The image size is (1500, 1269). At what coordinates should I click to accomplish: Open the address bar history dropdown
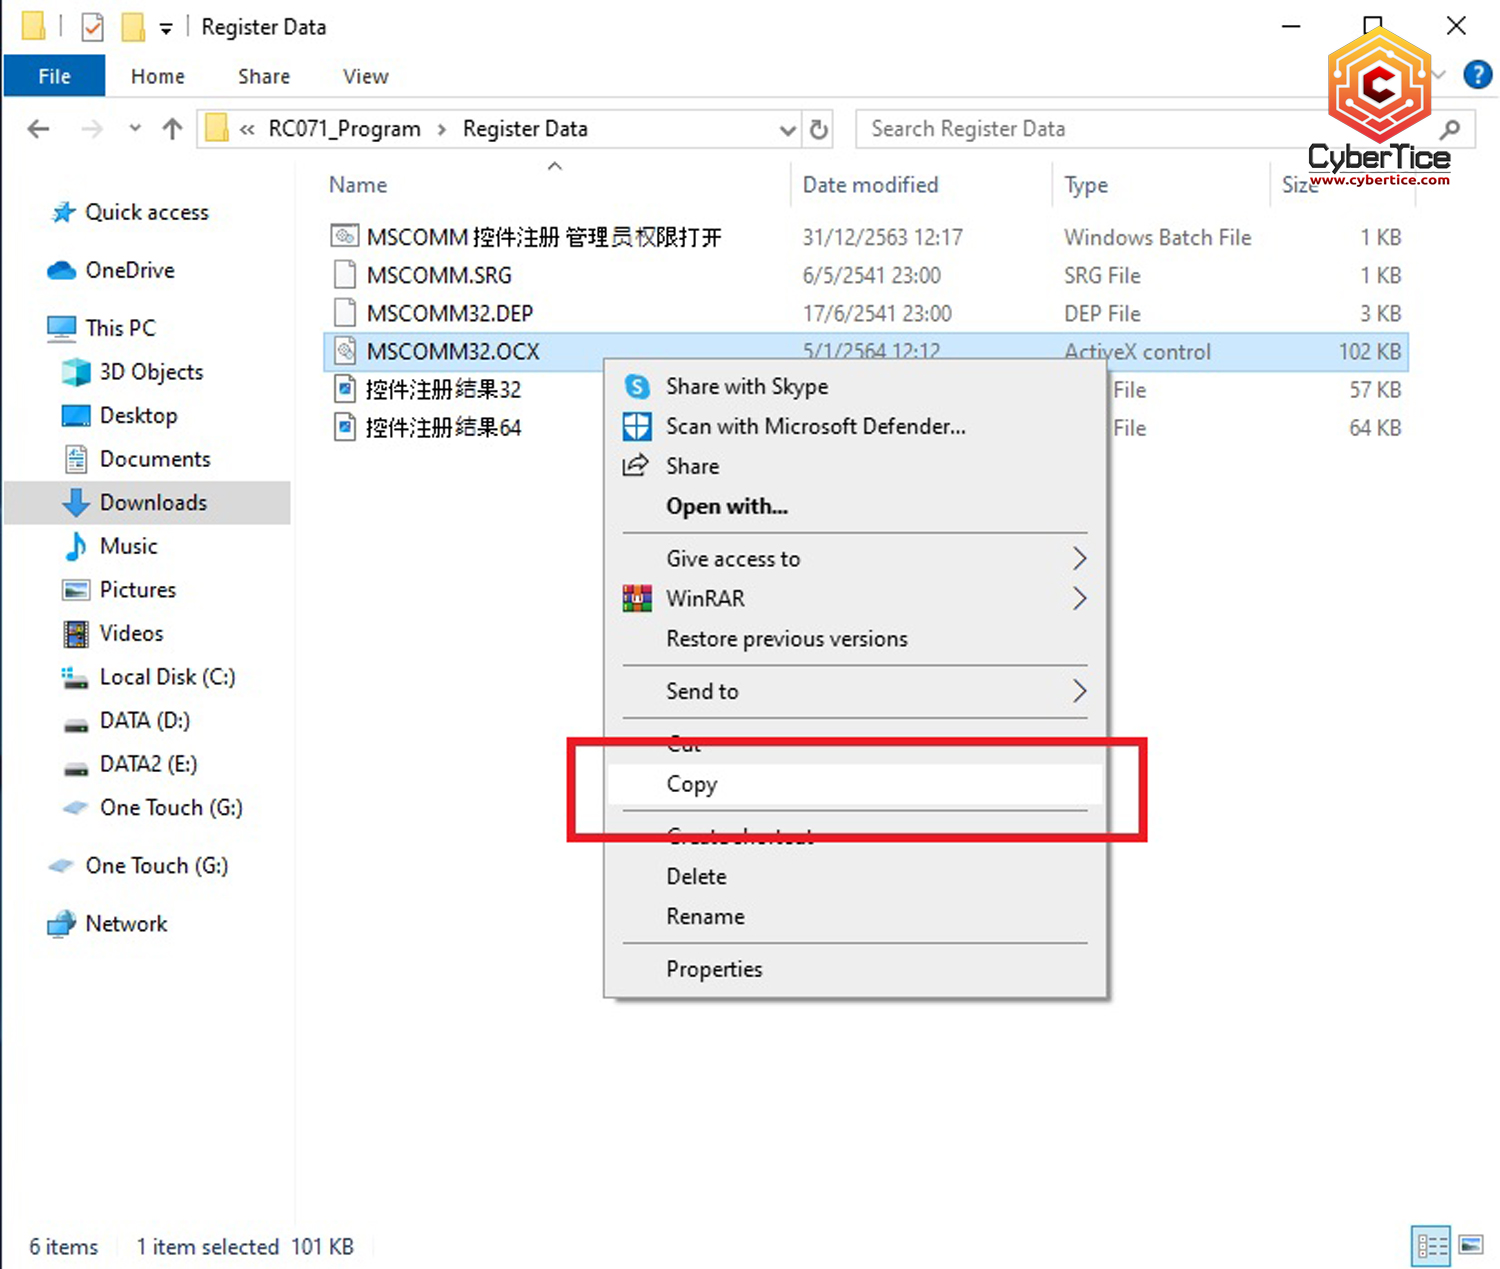click(x=787, y=130)
